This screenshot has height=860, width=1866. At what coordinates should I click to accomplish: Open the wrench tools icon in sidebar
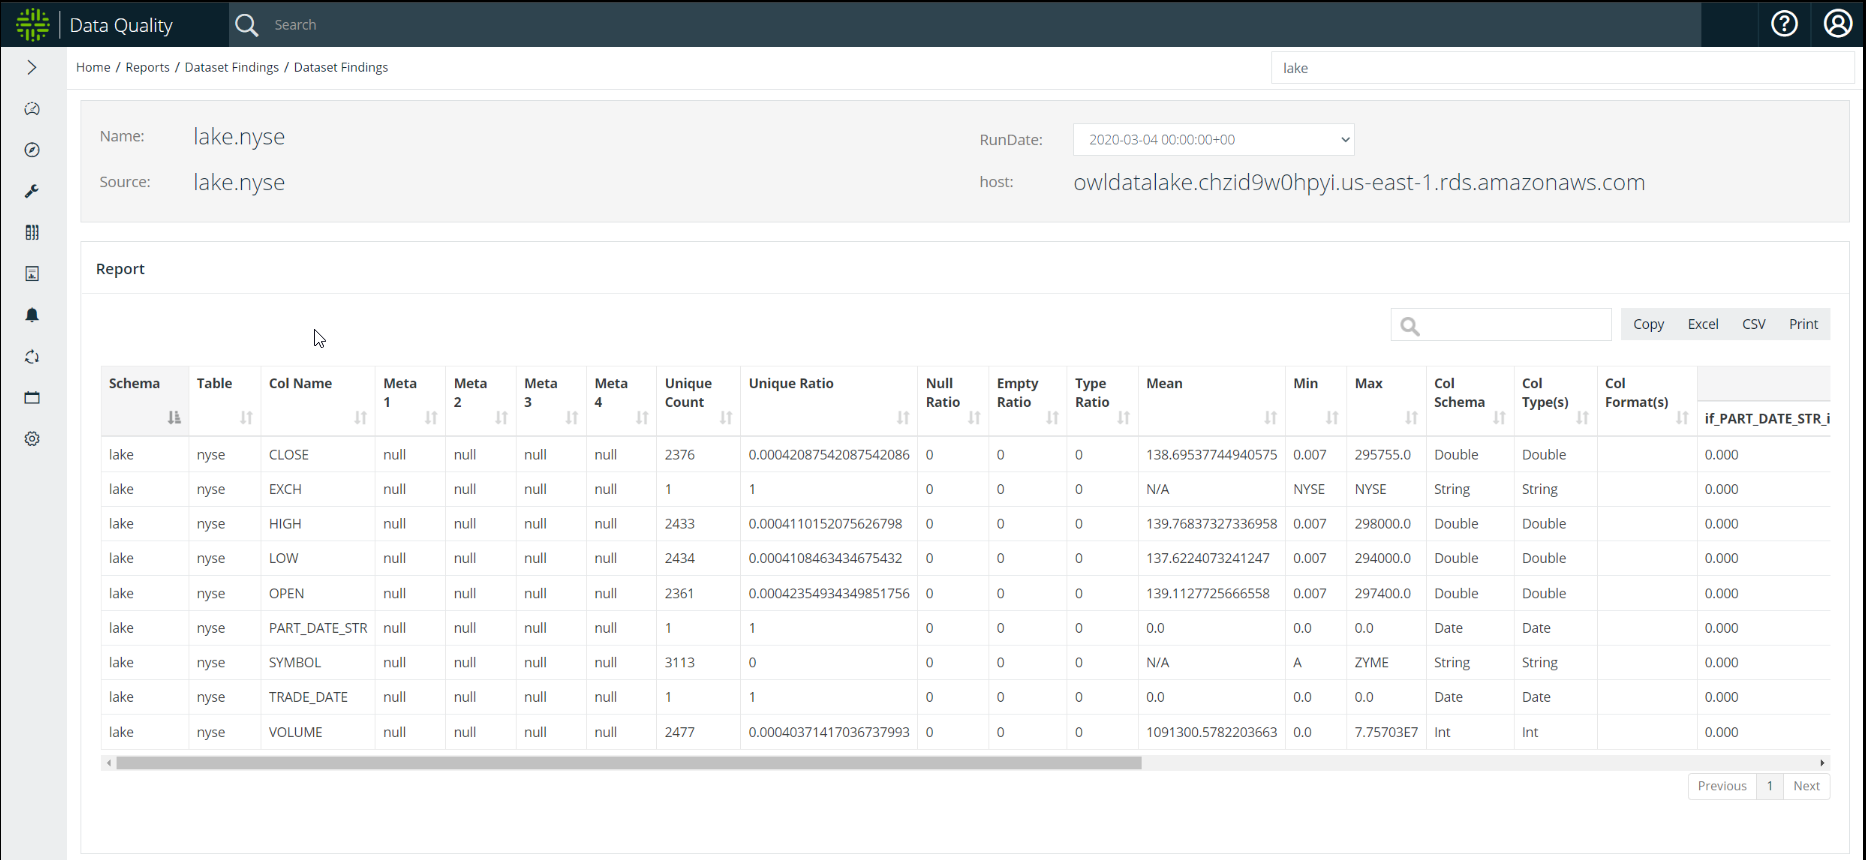pos(32,191)
